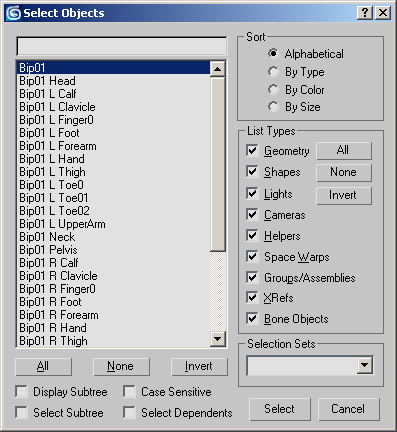Image resolution: width=397 pixels, height=432 pixels.
Task: Click None button in List Types
Action: [344, 172]
